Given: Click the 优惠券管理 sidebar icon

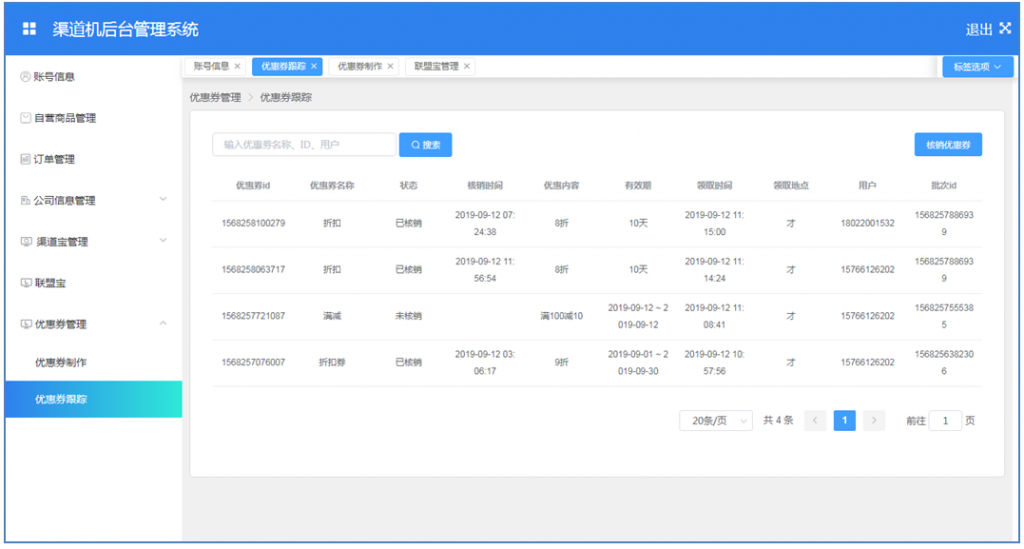Looking at the screenshot, I should tap(26, 324).
